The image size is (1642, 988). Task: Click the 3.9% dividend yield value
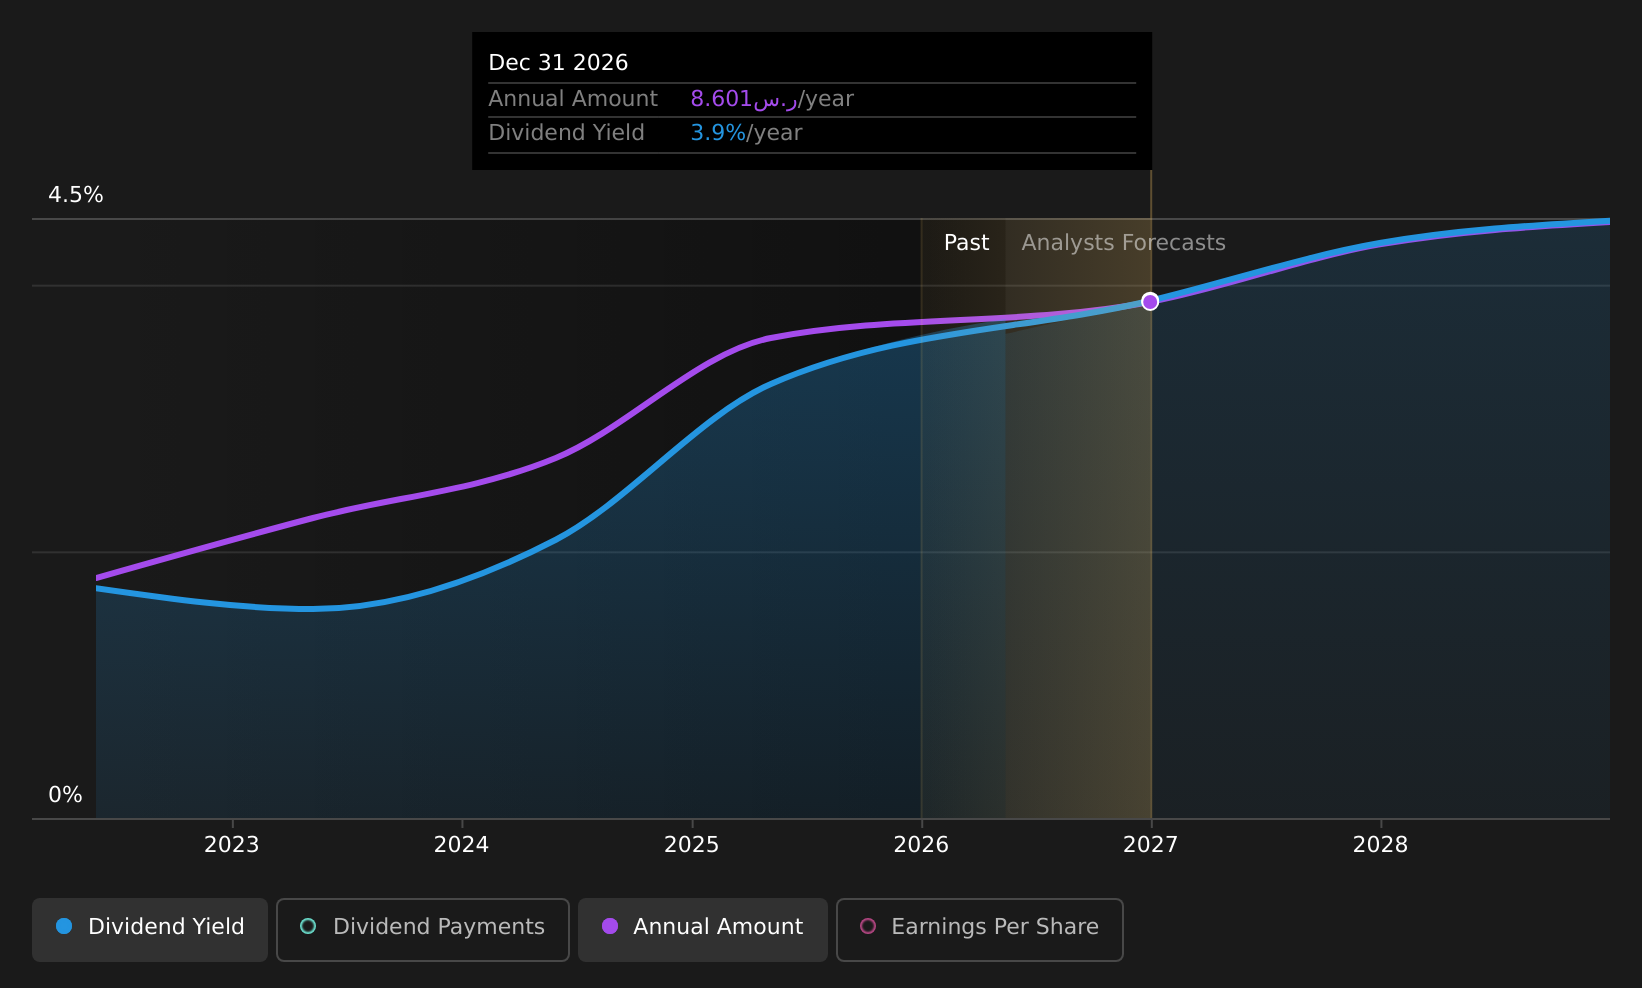coord(718,133)
